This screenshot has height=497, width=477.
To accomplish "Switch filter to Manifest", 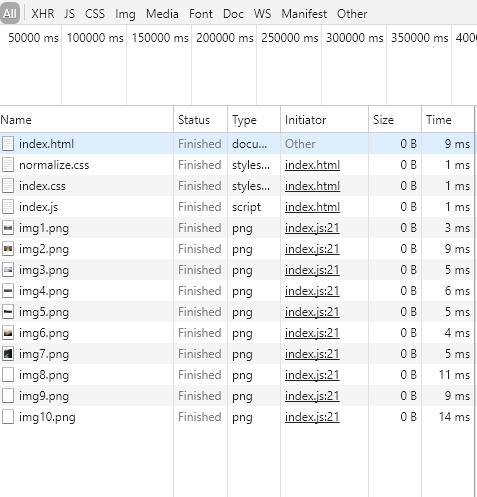I will point(304,14).
